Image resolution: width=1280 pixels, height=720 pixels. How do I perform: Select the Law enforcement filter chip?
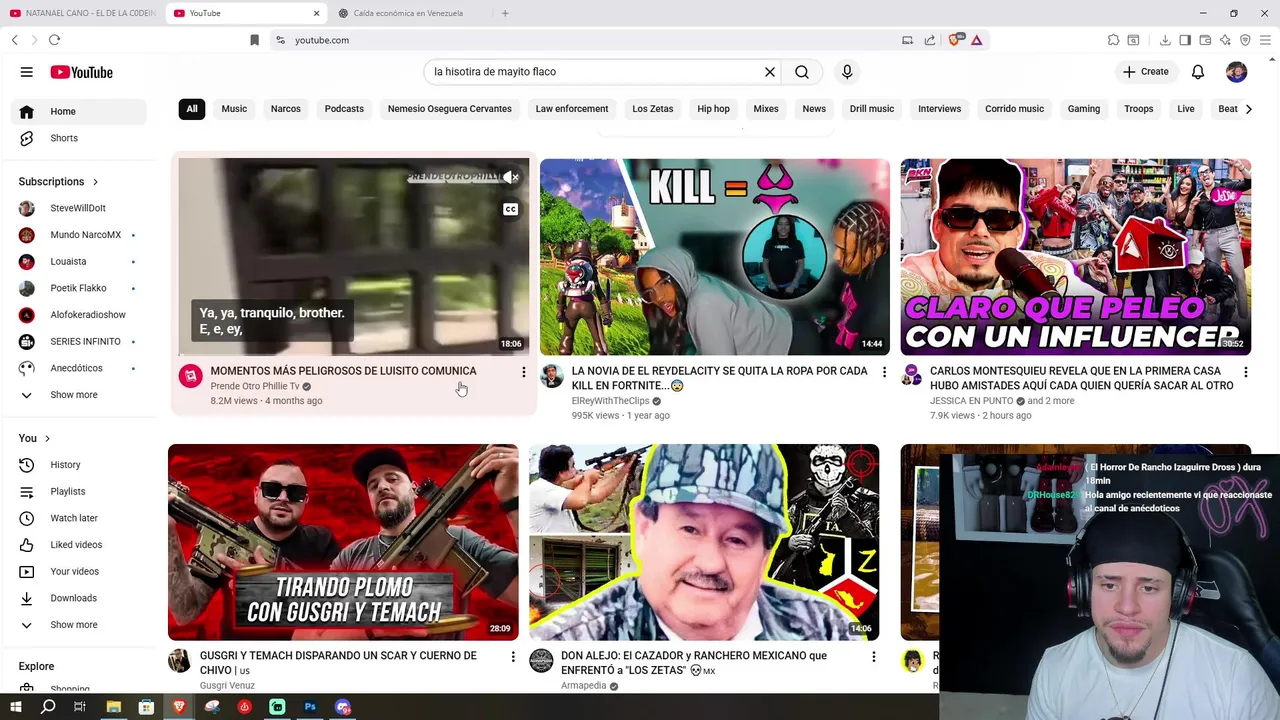click(x=572, y=109)
